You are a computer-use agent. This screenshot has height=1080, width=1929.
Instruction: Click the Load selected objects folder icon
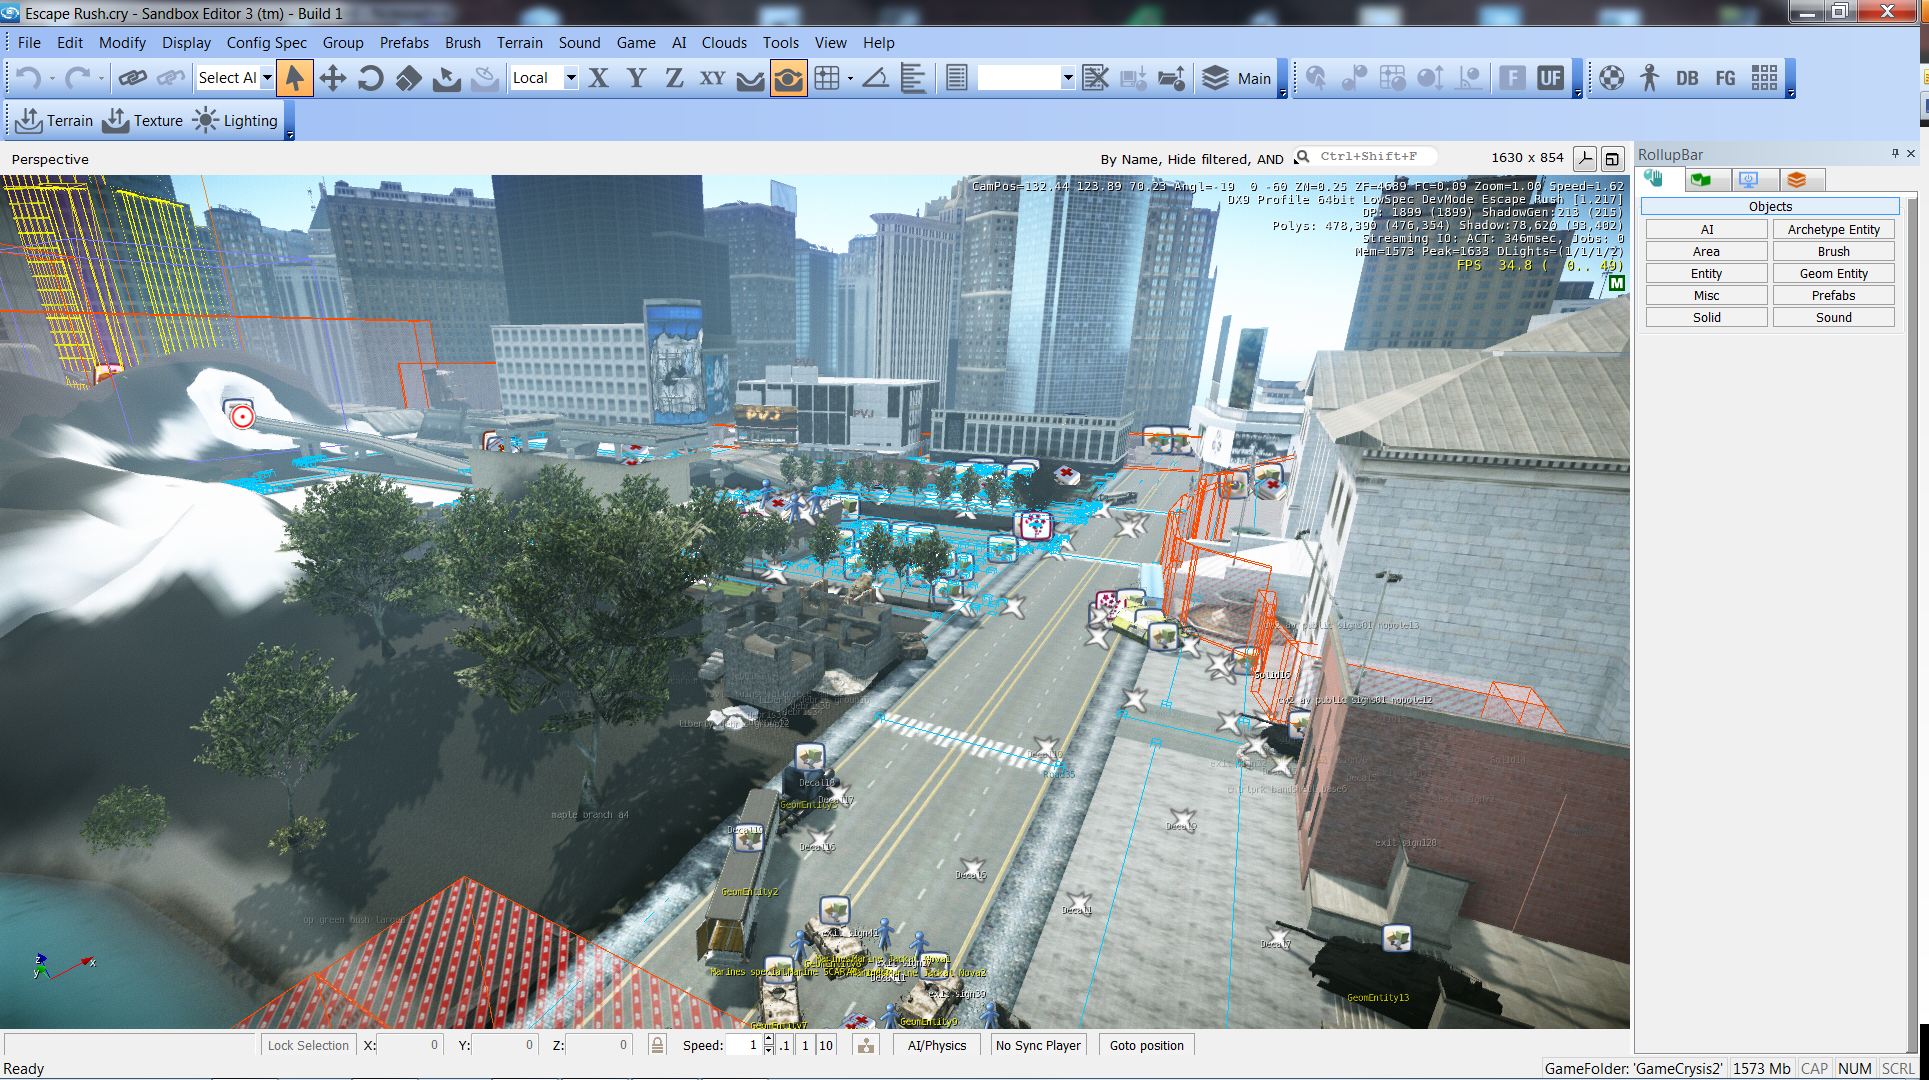[1171, 78]
